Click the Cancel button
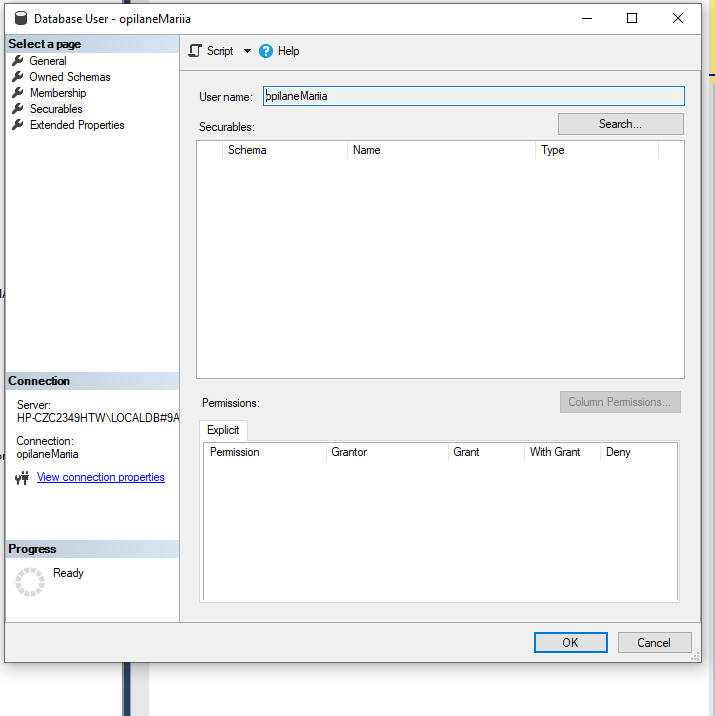The width and height of the screenshot is (715, 716). pyautogui.click(x=654, y=643)
